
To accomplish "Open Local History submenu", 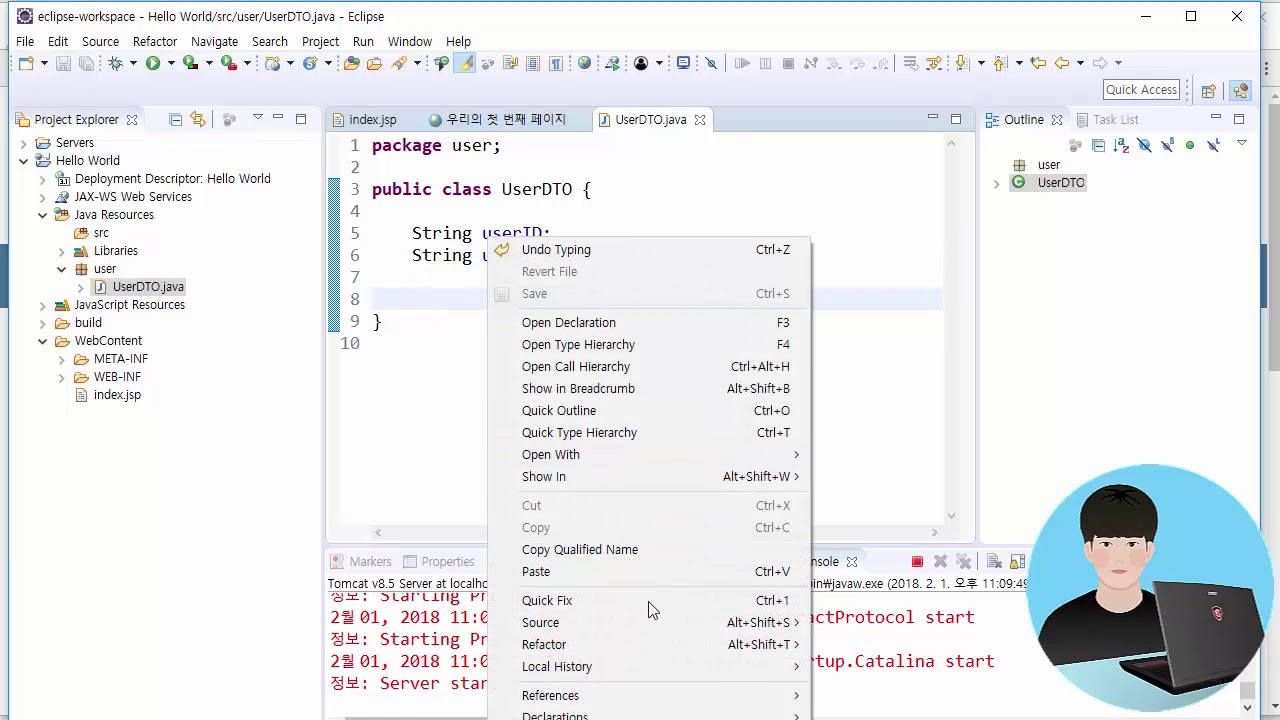I will pos(650,667).
